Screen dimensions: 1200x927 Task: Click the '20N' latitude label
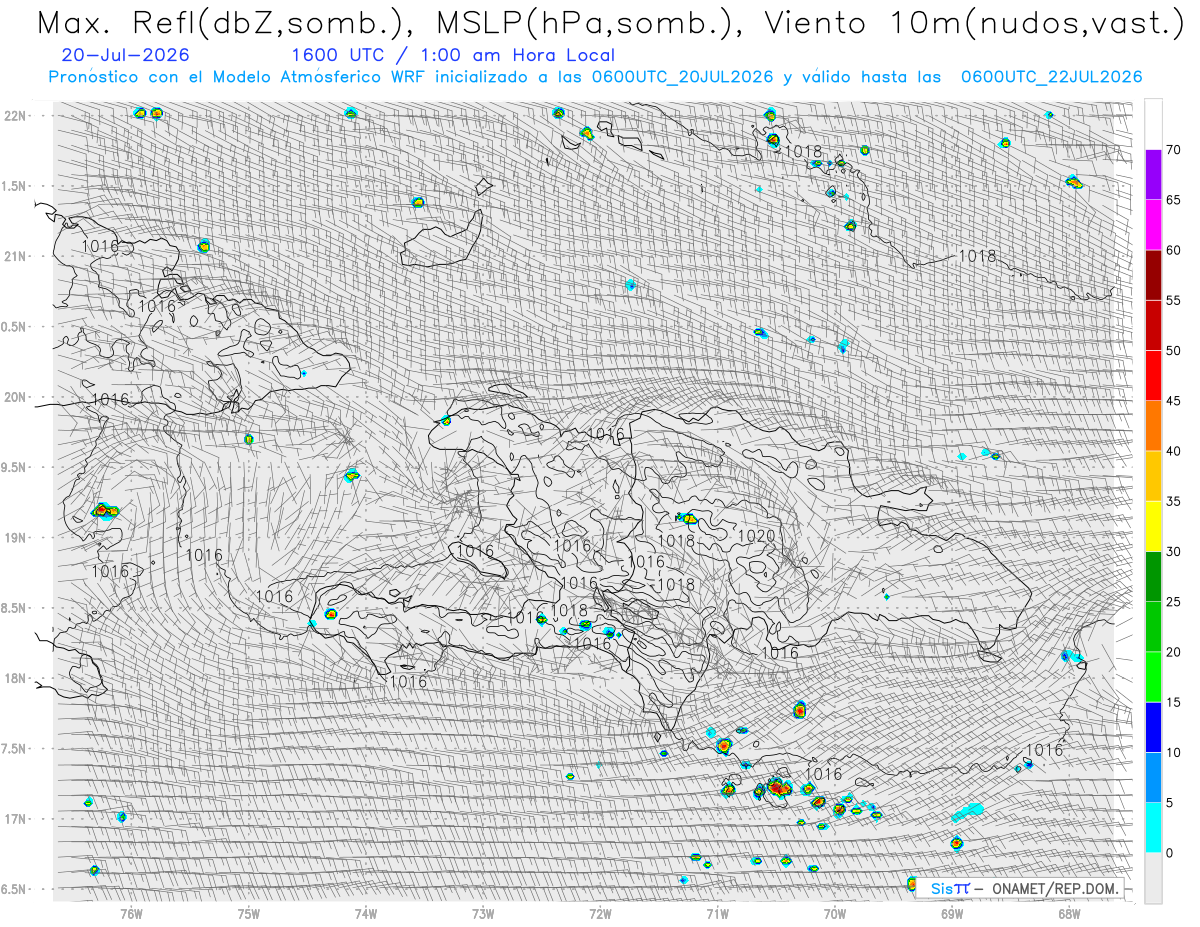14,397
